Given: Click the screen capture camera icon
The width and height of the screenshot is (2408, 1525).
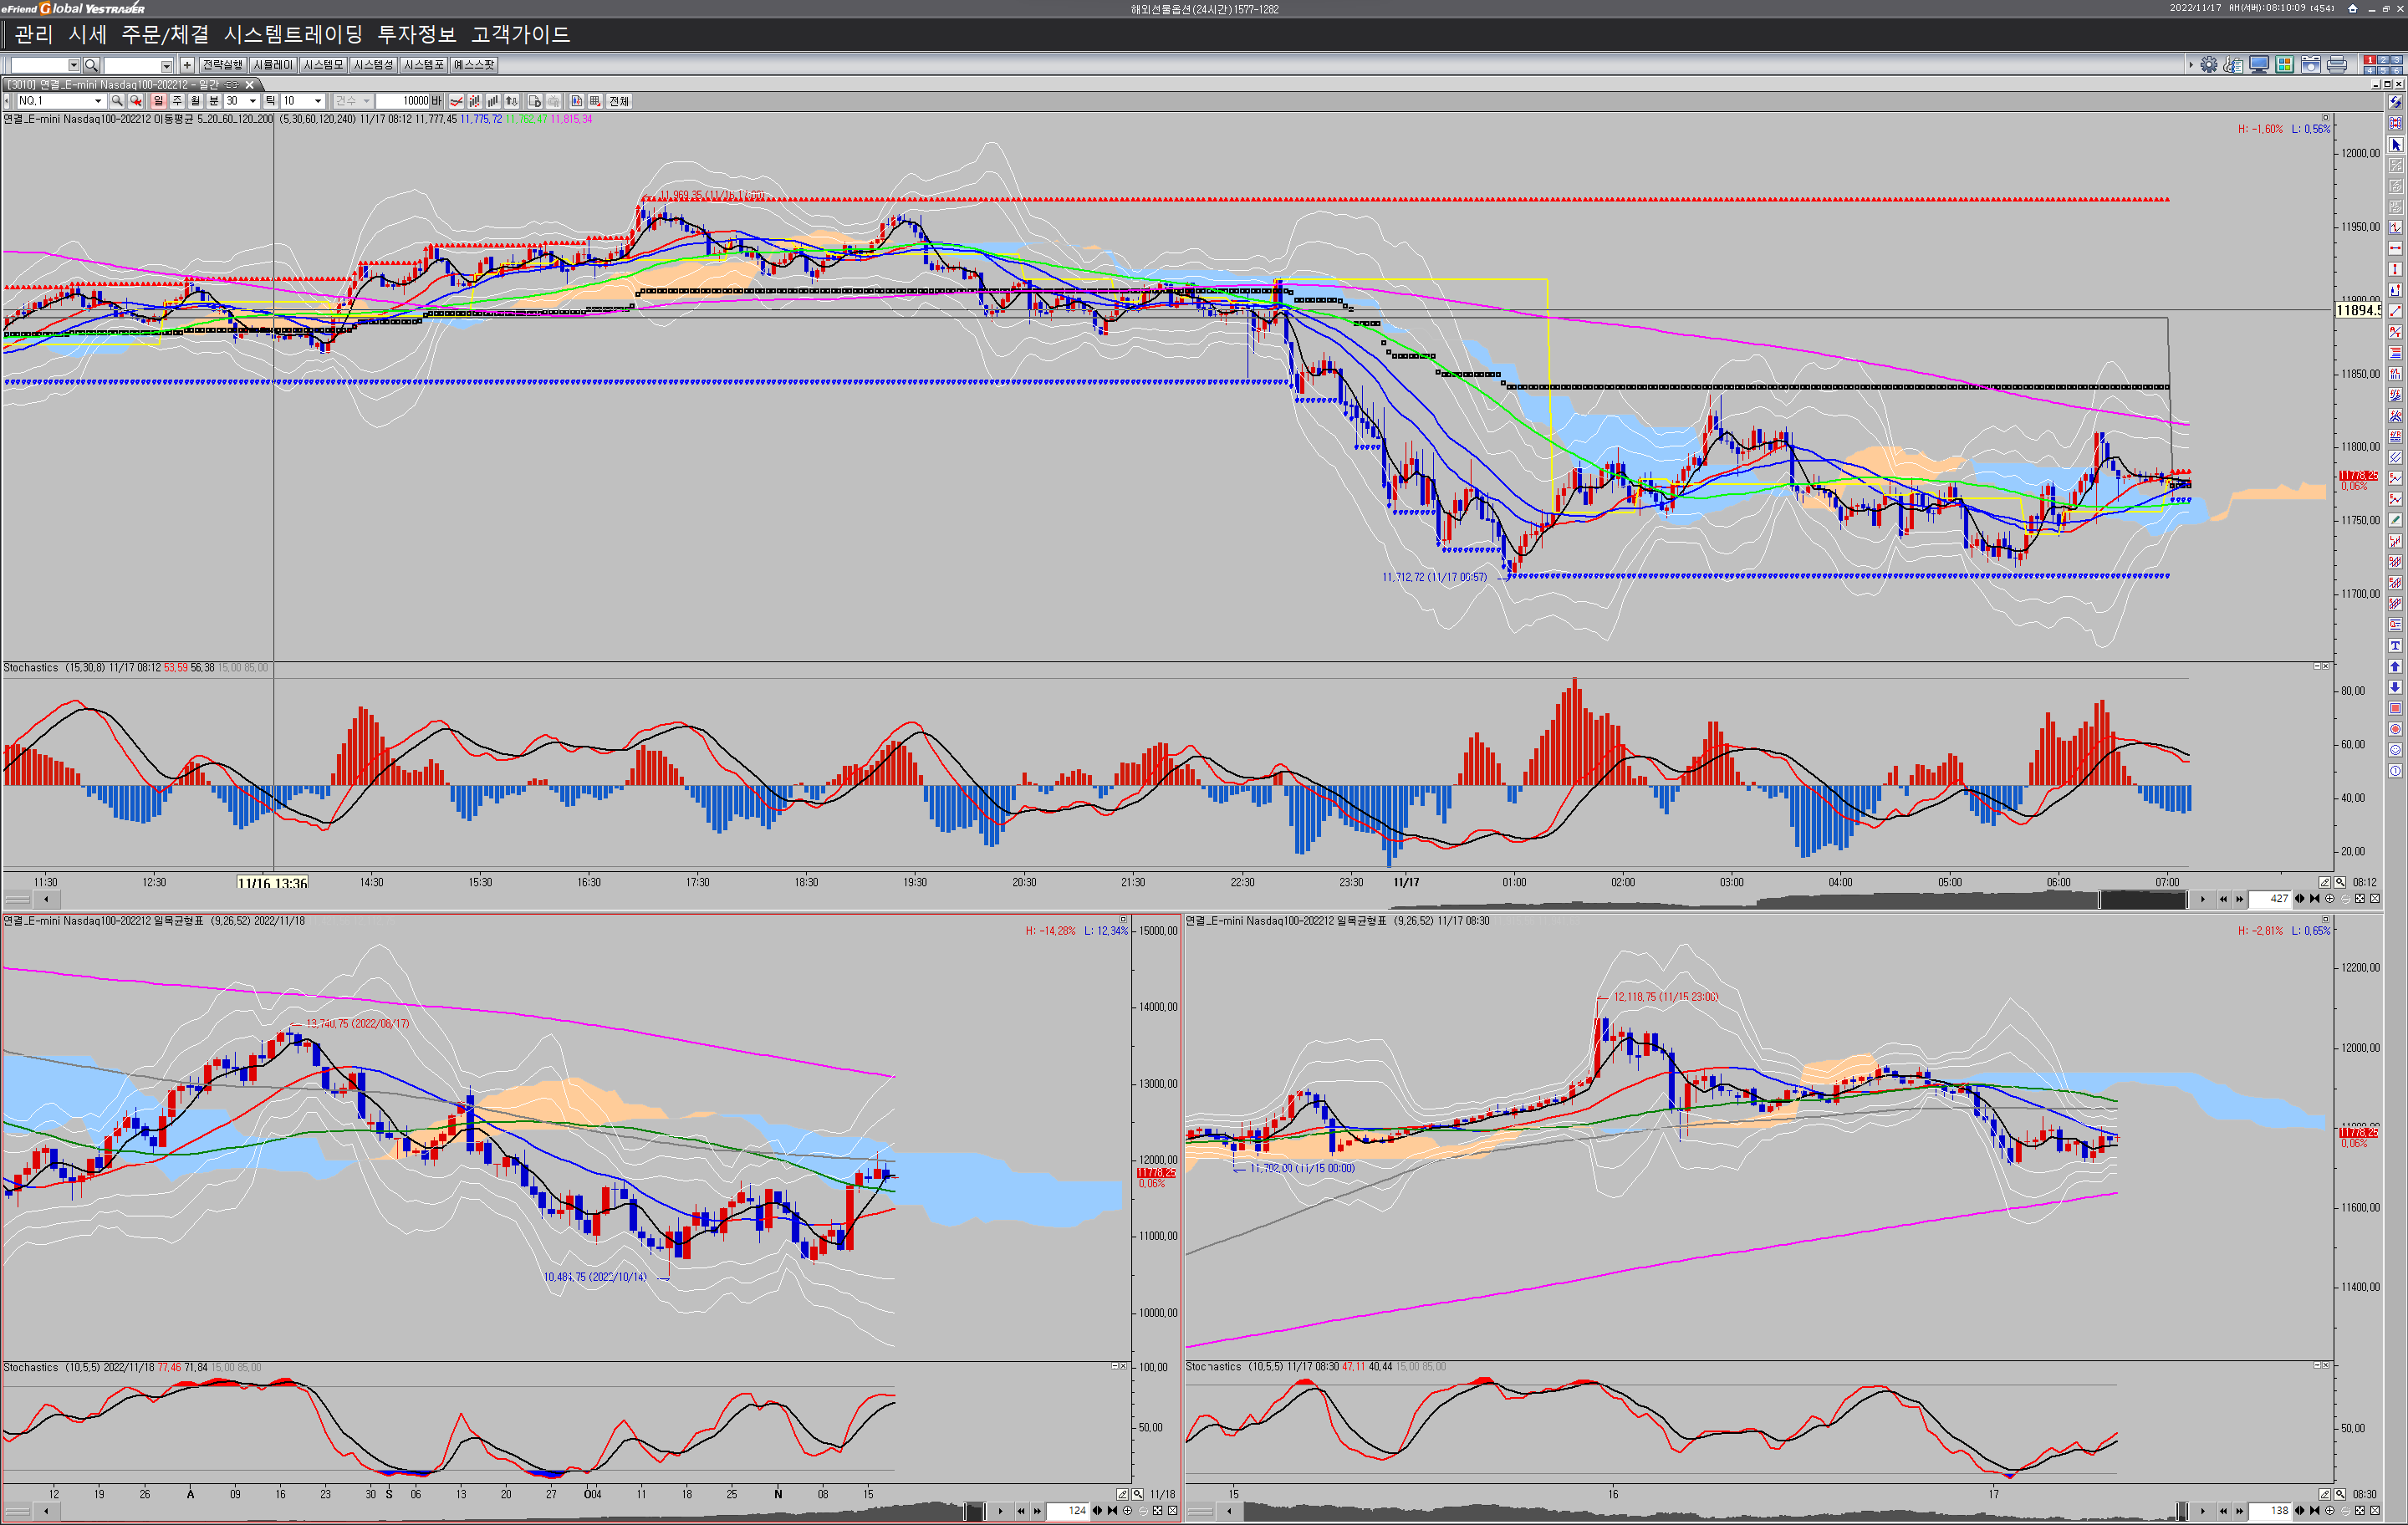Looking at the screenshot, I should click(2311, 65).
